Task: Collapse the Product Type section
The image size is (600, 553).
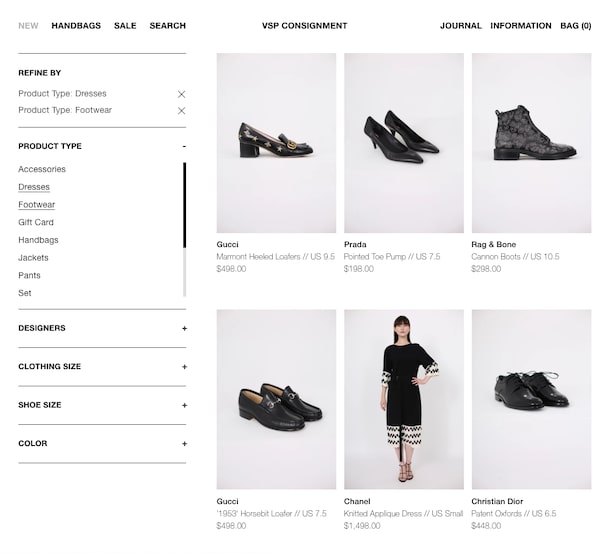Action: [x=184, y=146]
